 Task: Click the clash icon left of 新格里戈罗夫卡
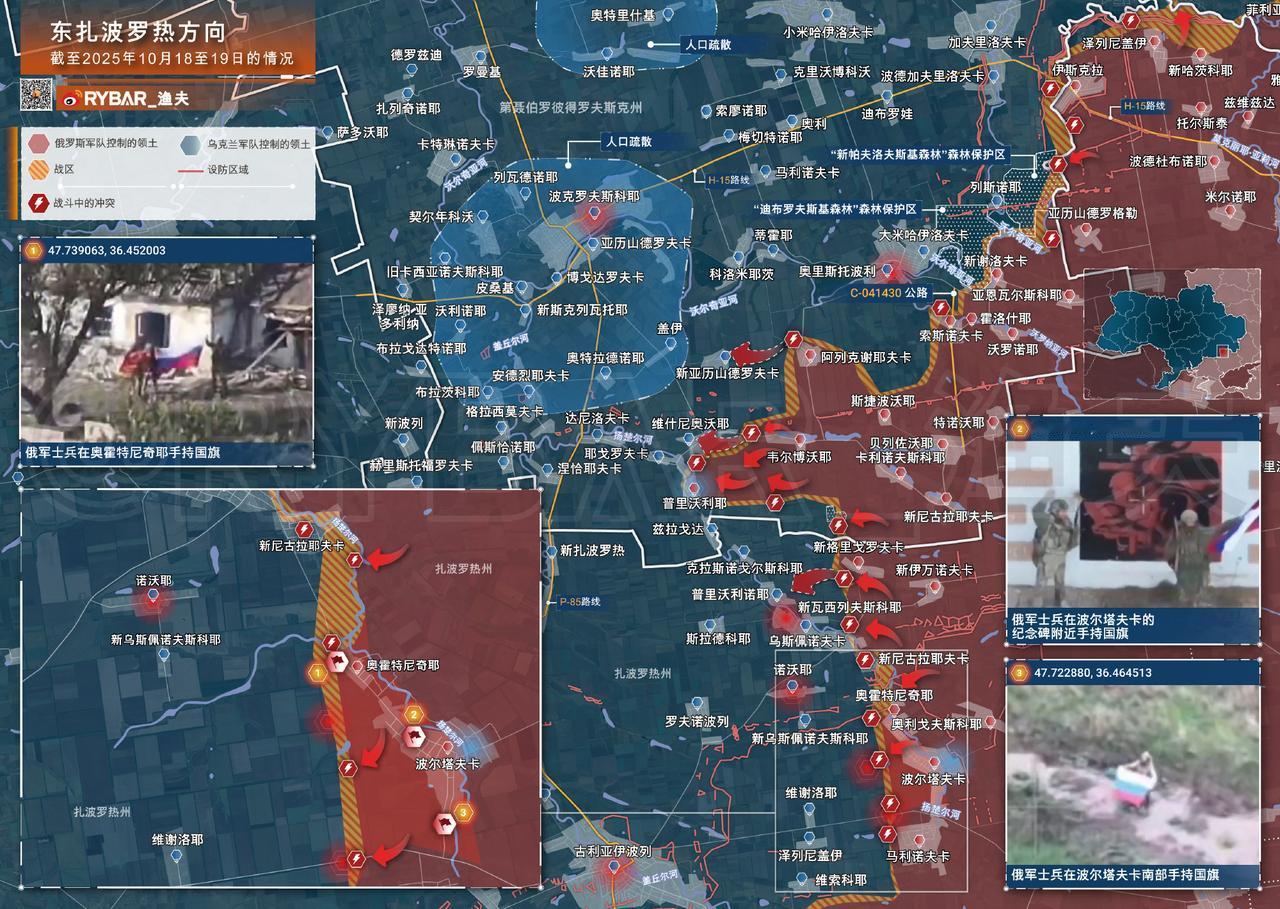[838, 525]
